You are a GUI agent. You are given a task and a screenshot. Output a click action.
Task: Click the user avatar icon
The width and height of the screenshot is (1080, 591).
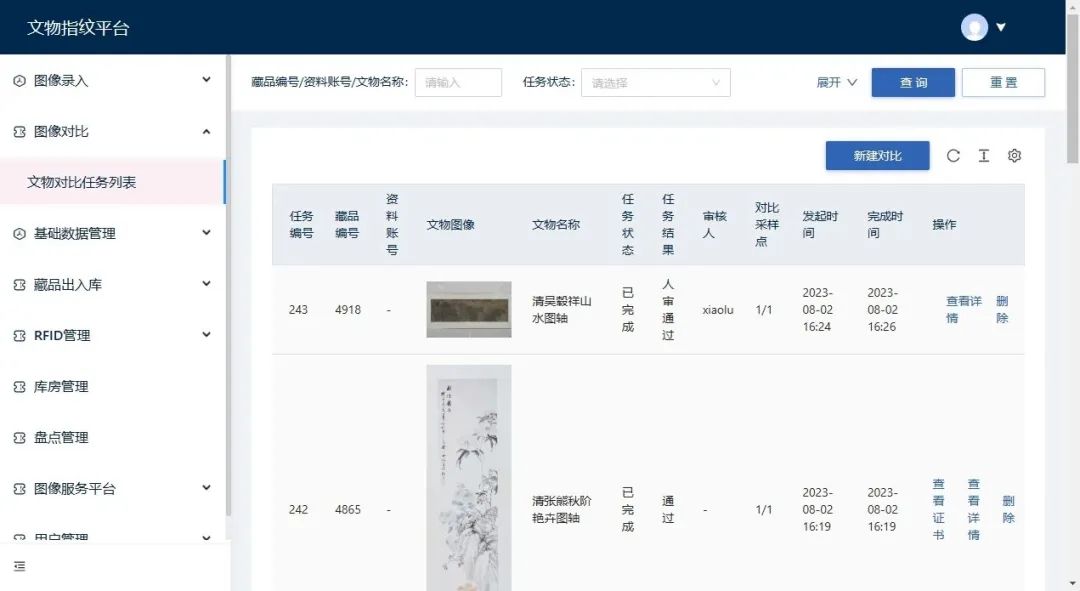point(974,28)
